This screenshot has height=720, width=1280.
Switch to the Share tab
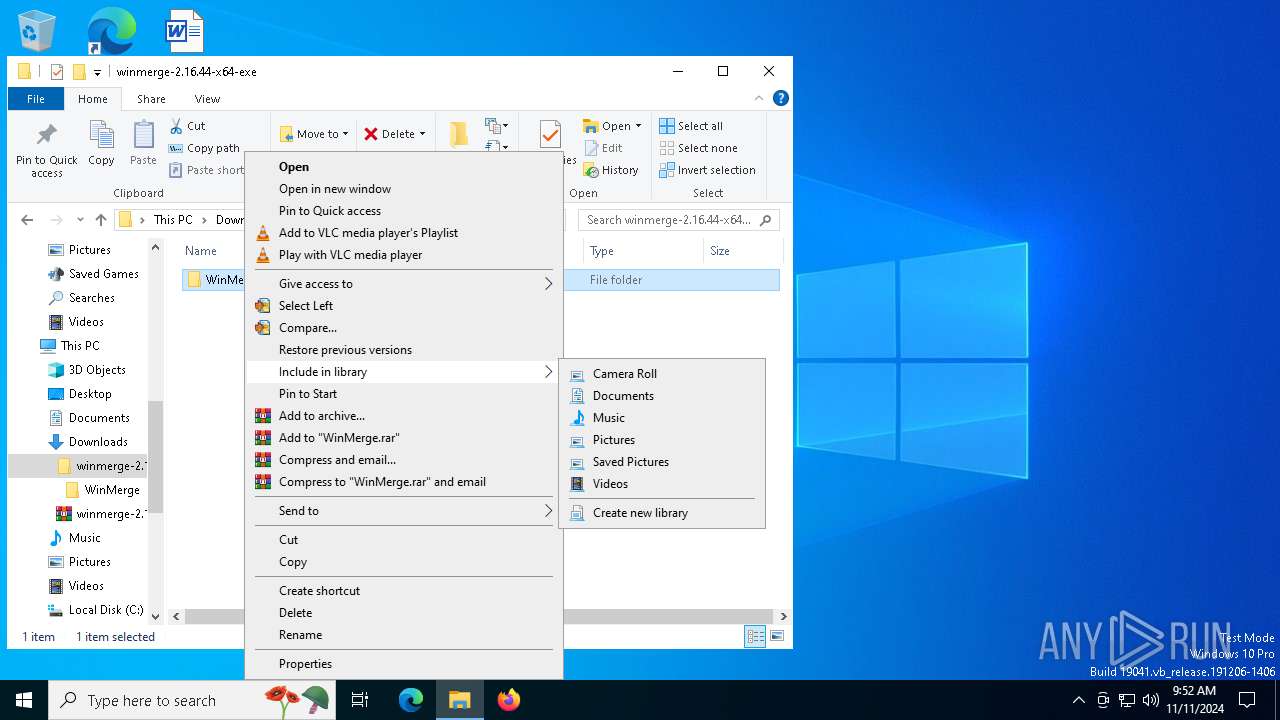[151, 99]
